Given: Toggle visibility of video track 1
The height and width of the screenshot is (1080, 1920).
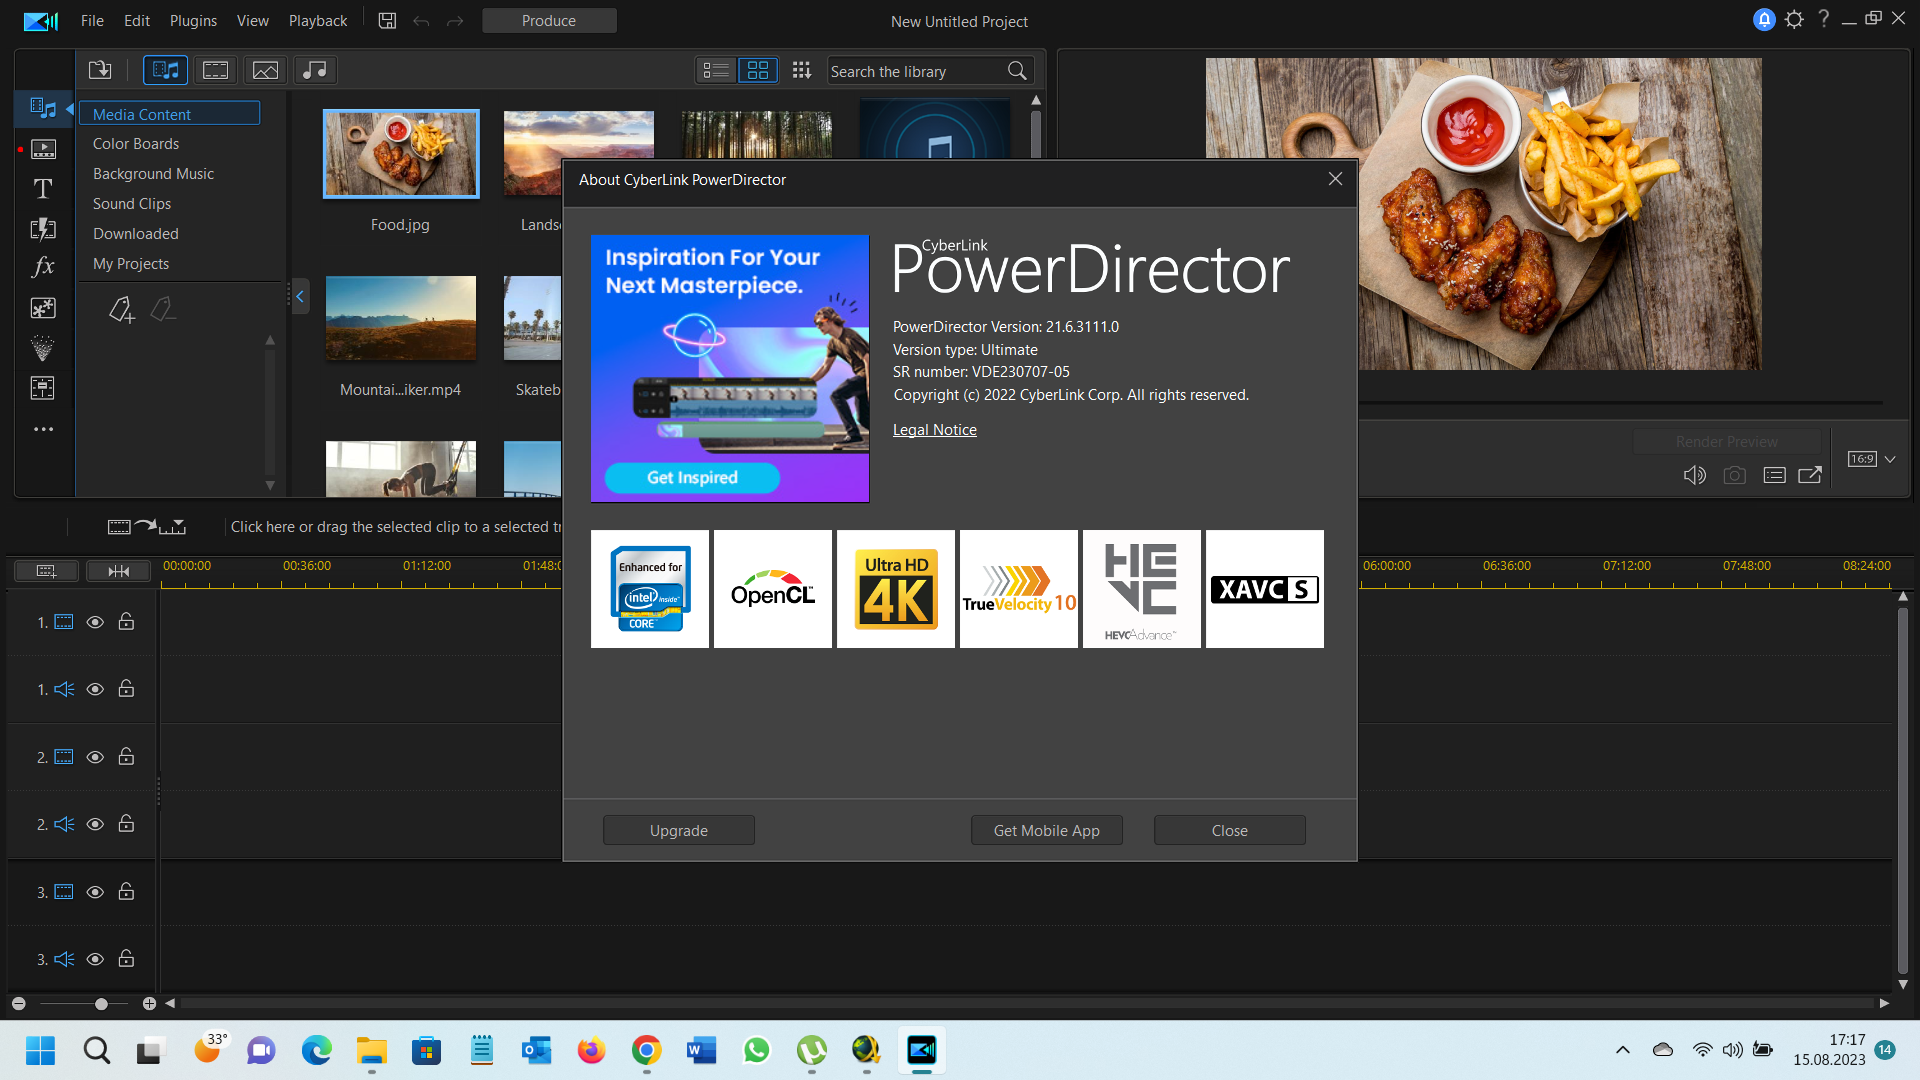Looking at the screenshot, I should (95, 622).
